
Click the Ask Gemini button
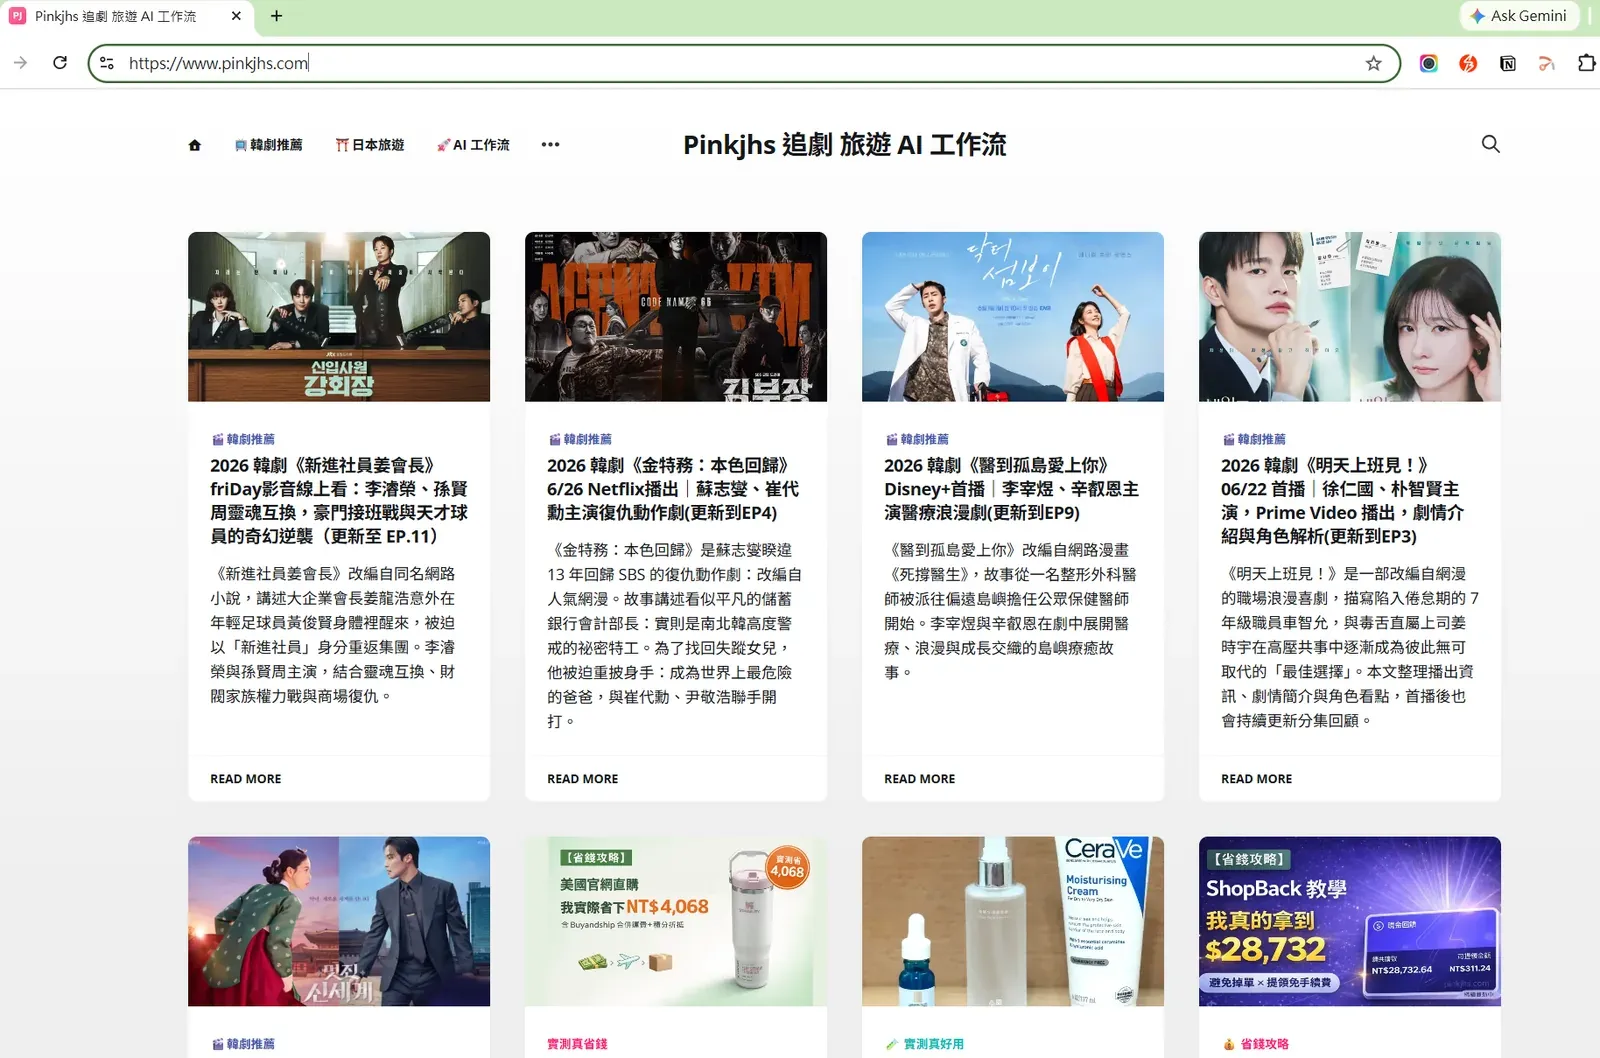1519,16
